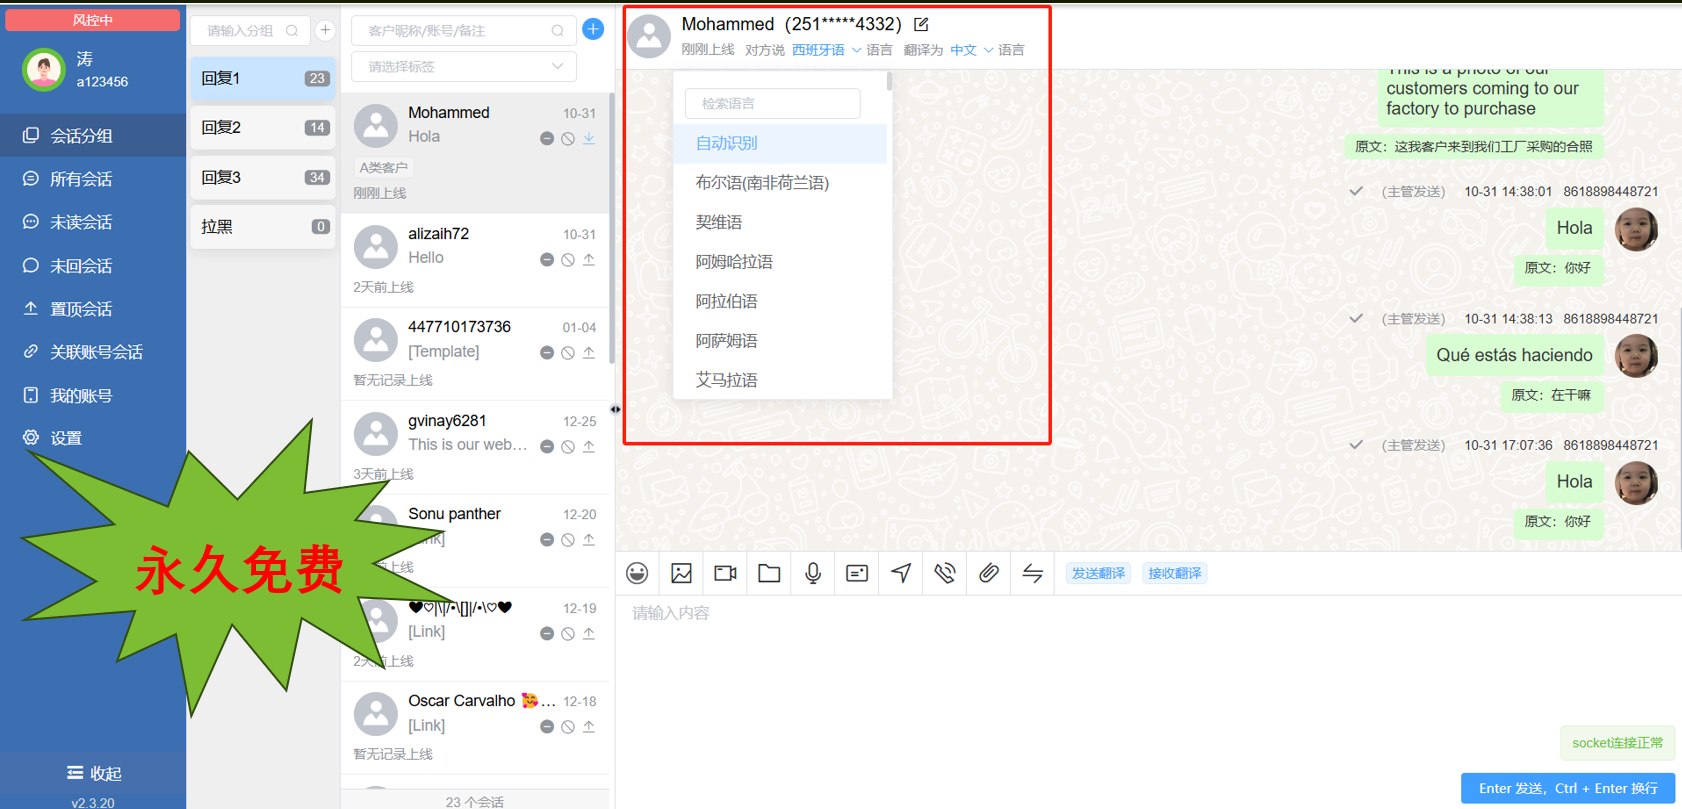The image size is (1682, 809).
Task: Select 艾马拉语 in the language list
Action: (x=780, y=380)
